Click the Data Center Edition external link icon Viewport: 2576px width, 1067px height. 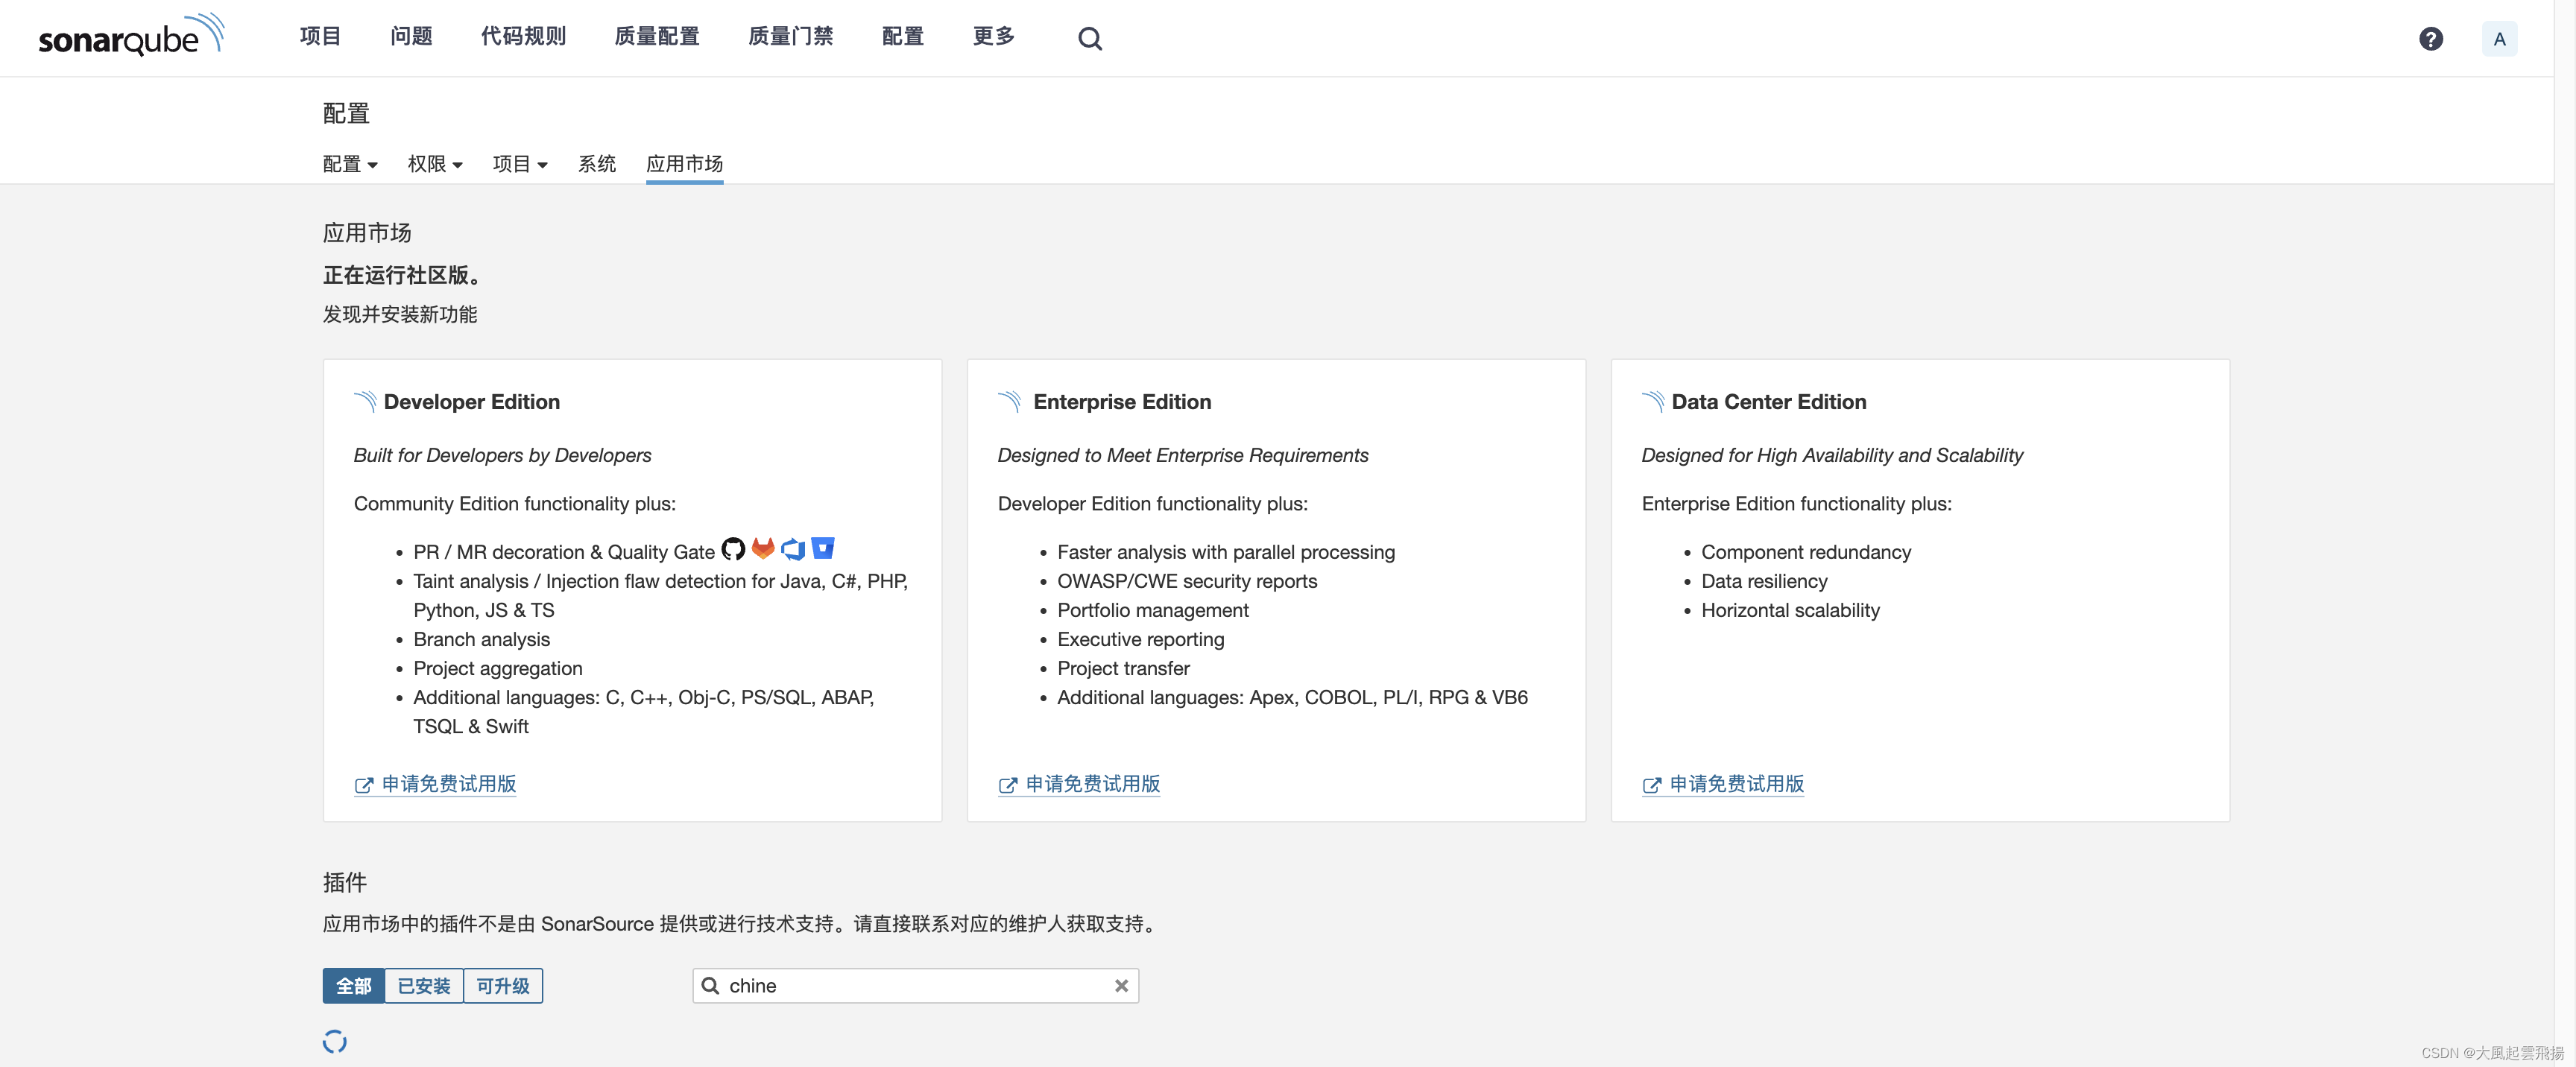pos(1652,786)
